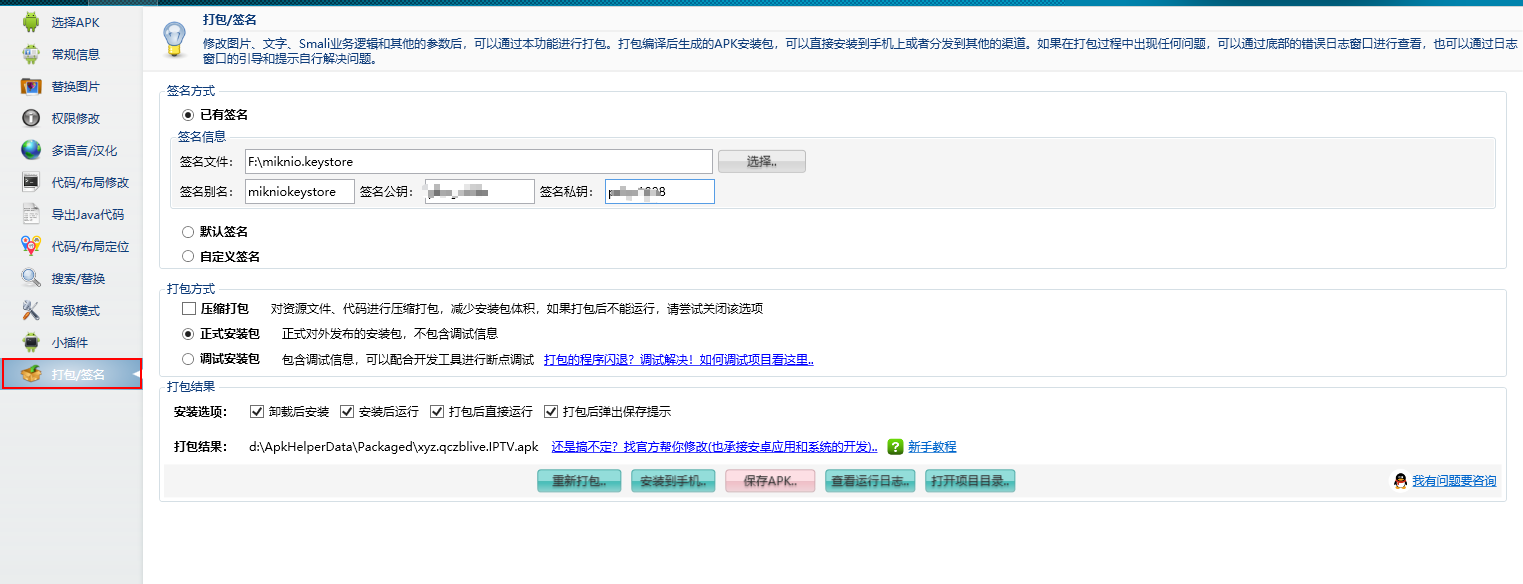
Task: Enable 压缩打包 compressed packaging
Action: click(188, 308)
